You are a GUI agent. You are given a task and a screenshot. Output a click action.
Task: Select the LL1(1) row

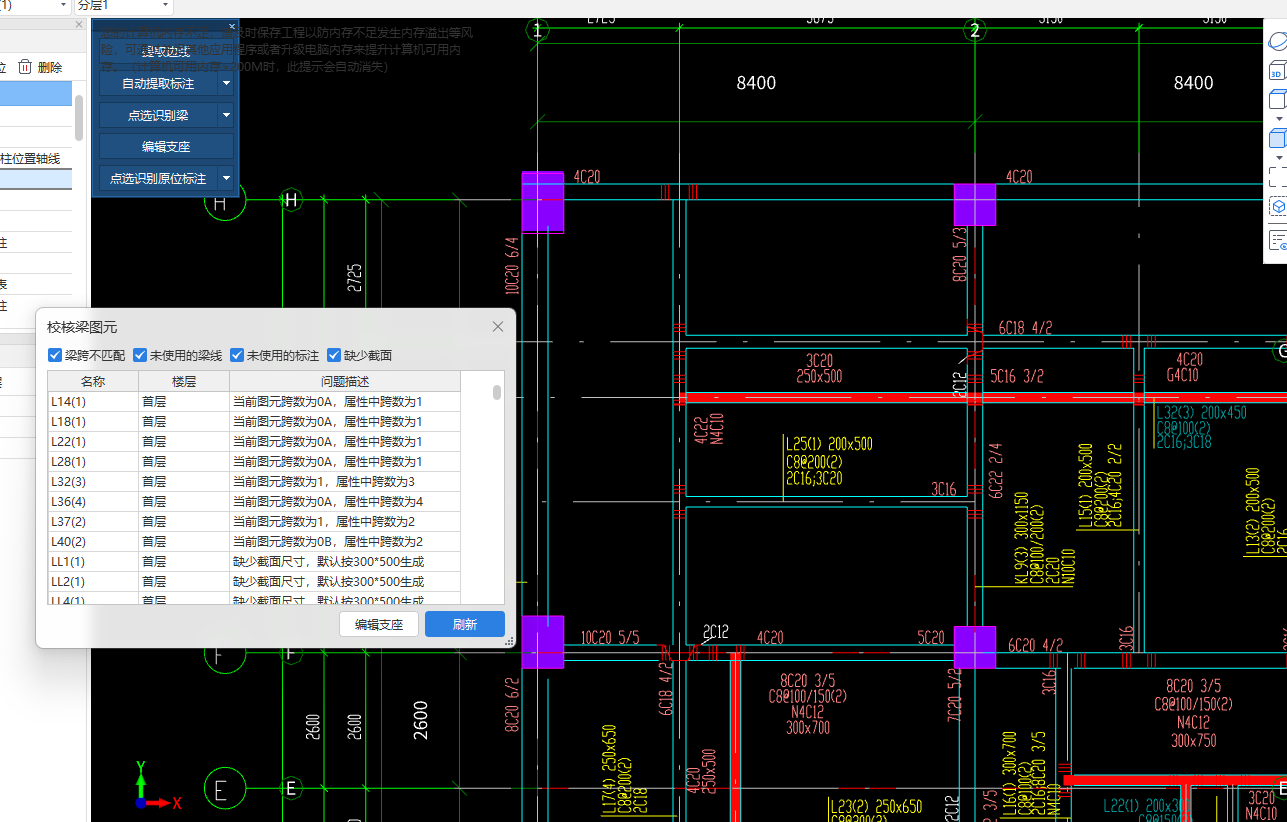pyautogui.click(x=254, y=561)
